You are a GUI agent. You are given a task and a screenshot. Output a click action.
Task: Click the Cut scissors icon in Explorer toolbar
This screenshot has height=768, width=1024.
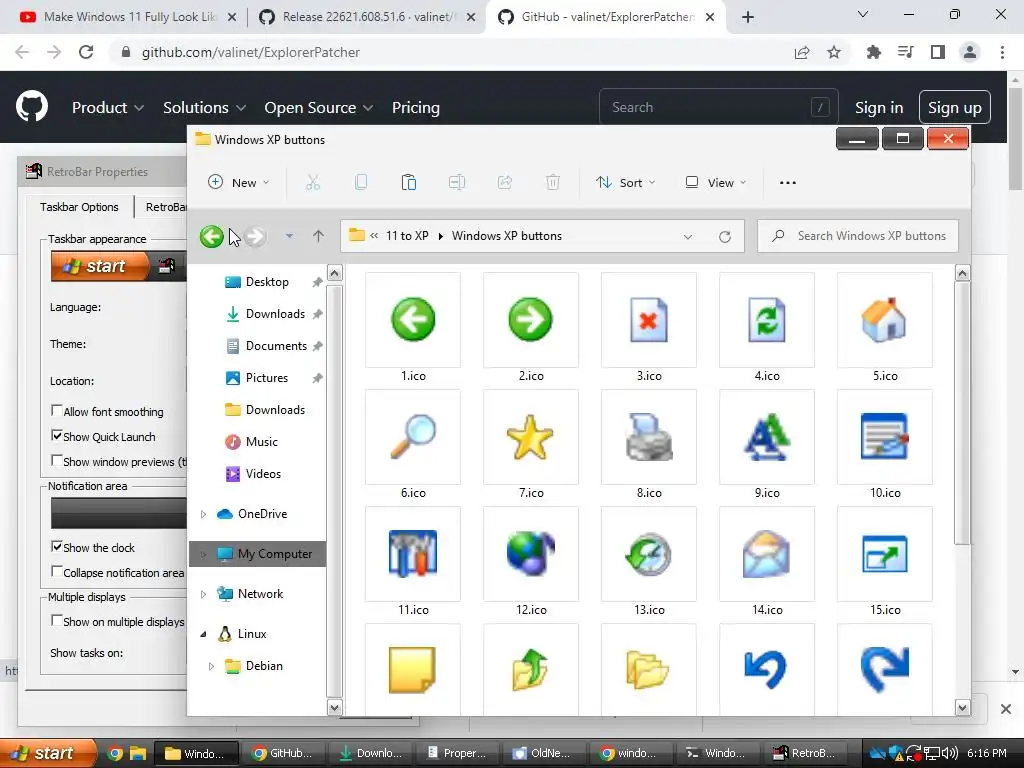click(313, 183)
